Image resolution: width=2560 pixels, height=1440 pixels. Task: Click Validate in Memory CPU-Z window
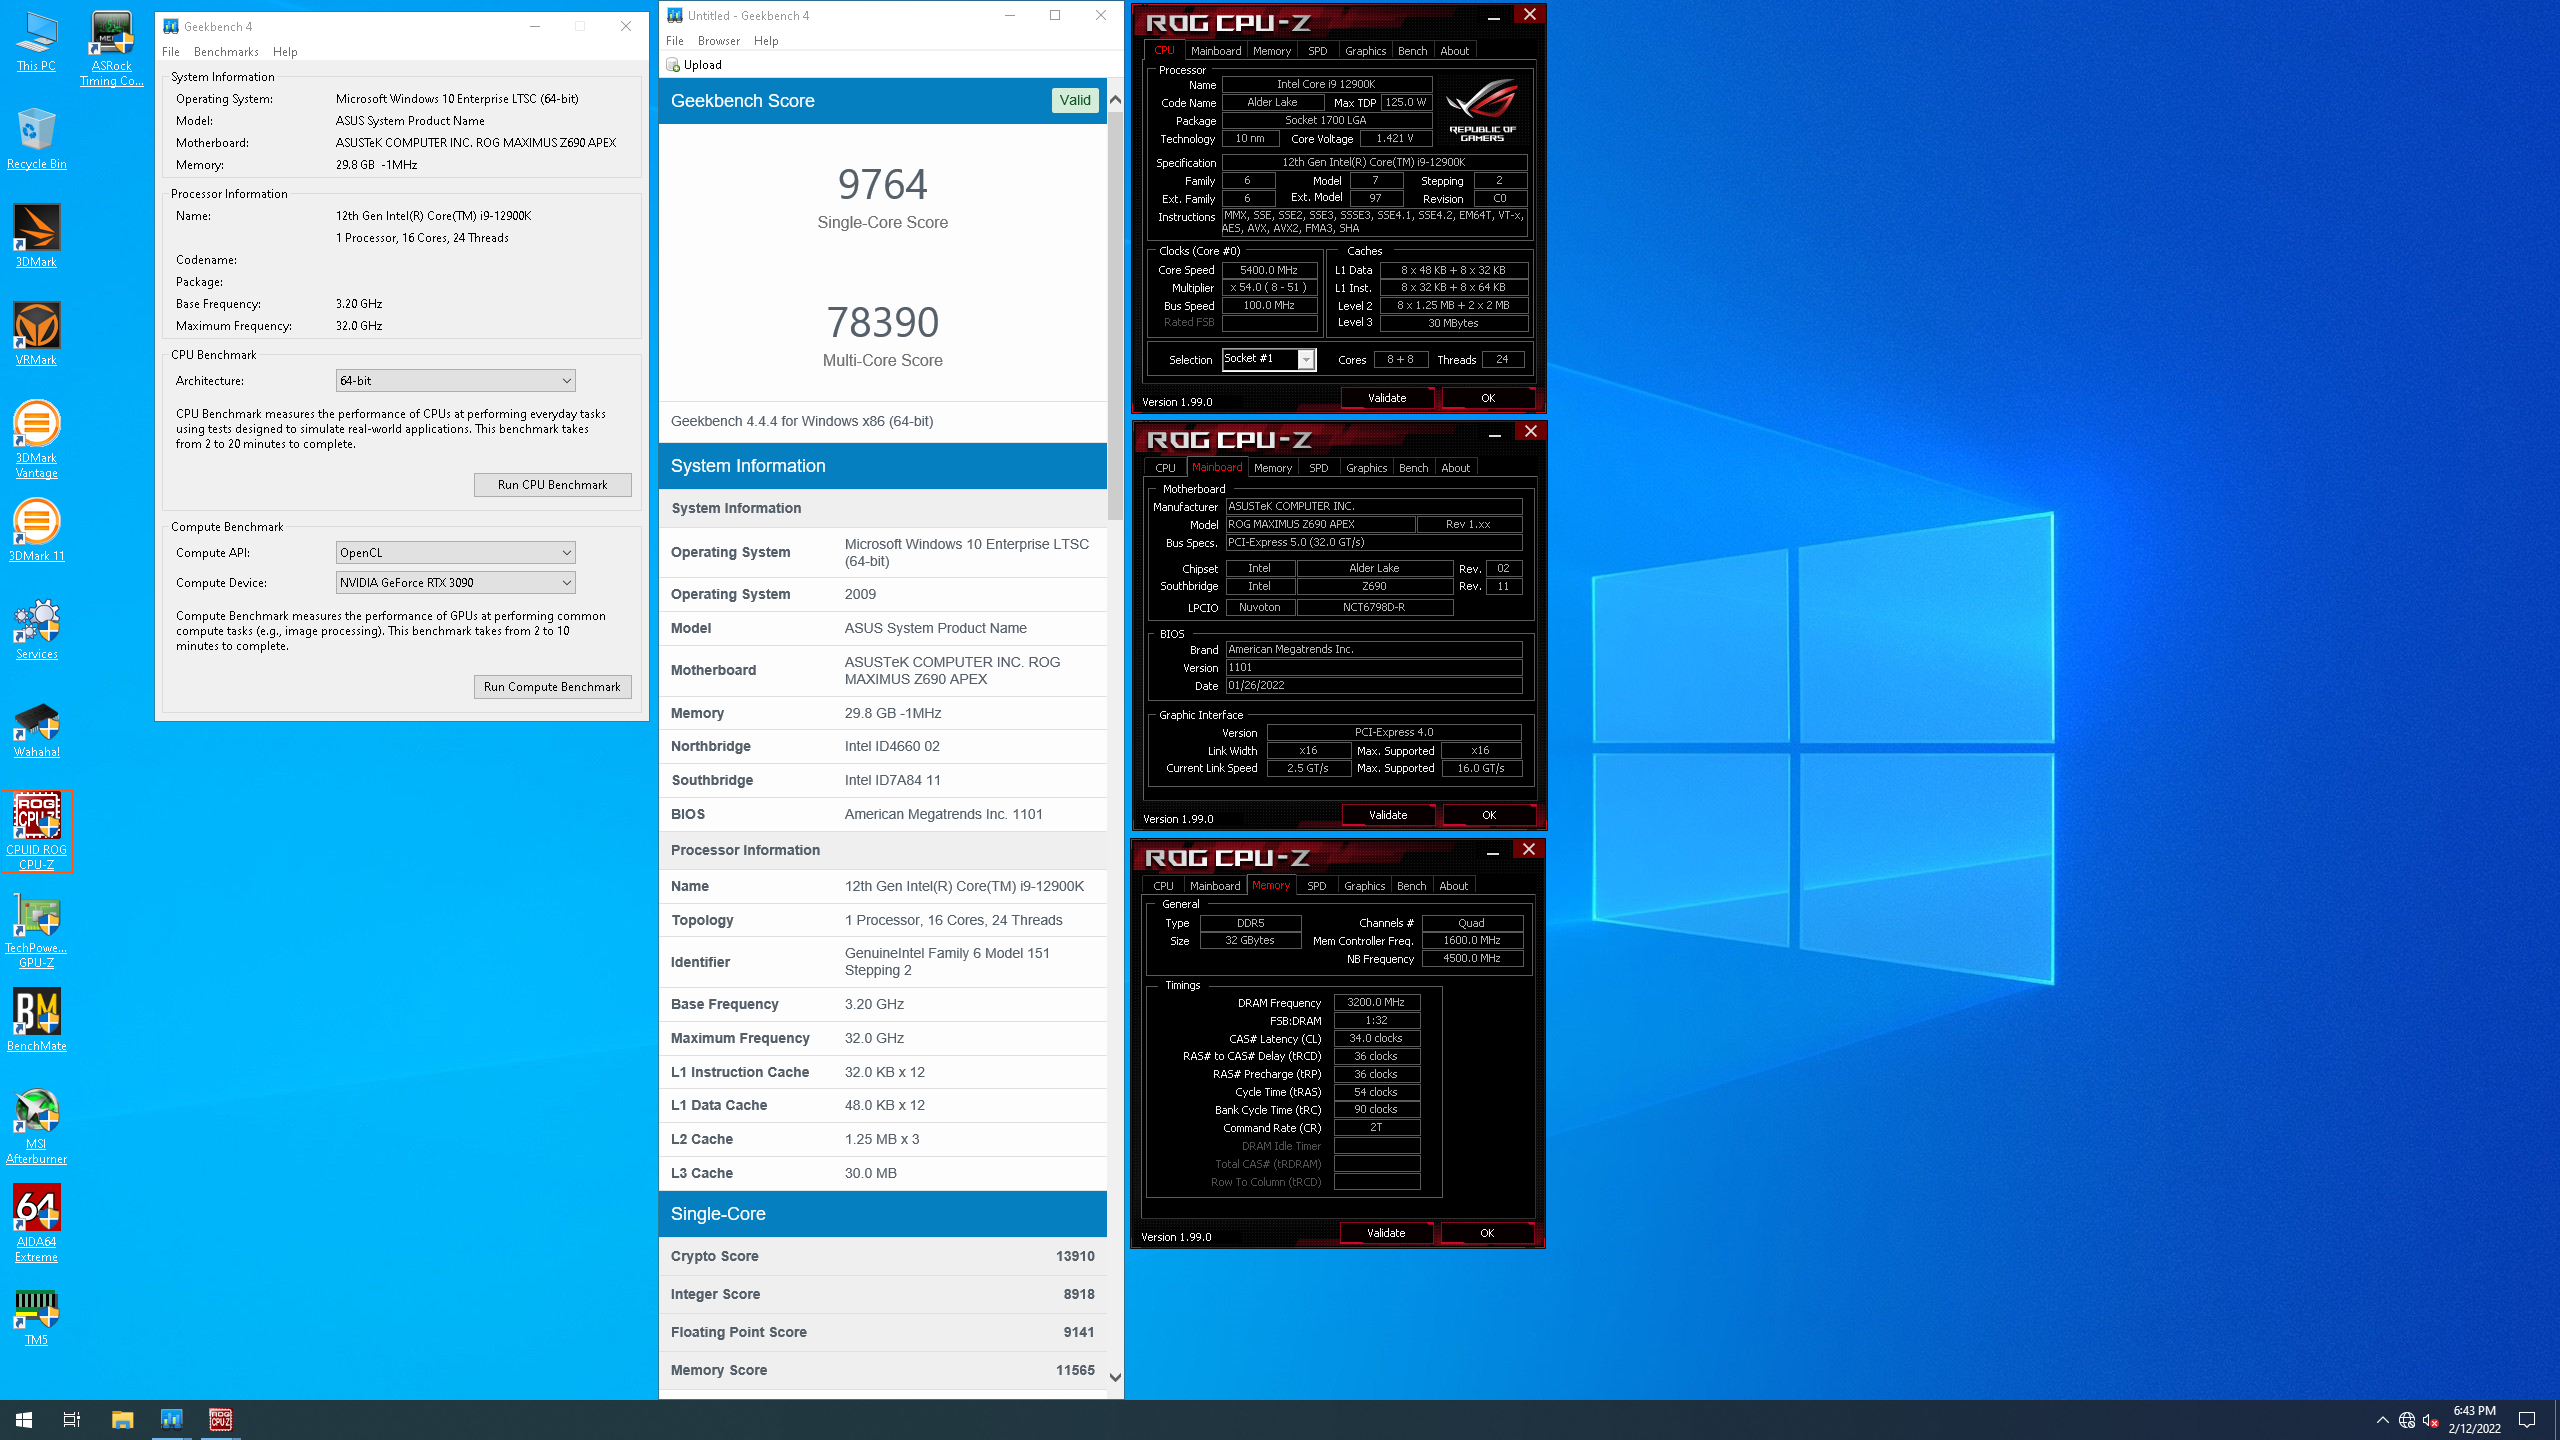tap(1386, 1233)
